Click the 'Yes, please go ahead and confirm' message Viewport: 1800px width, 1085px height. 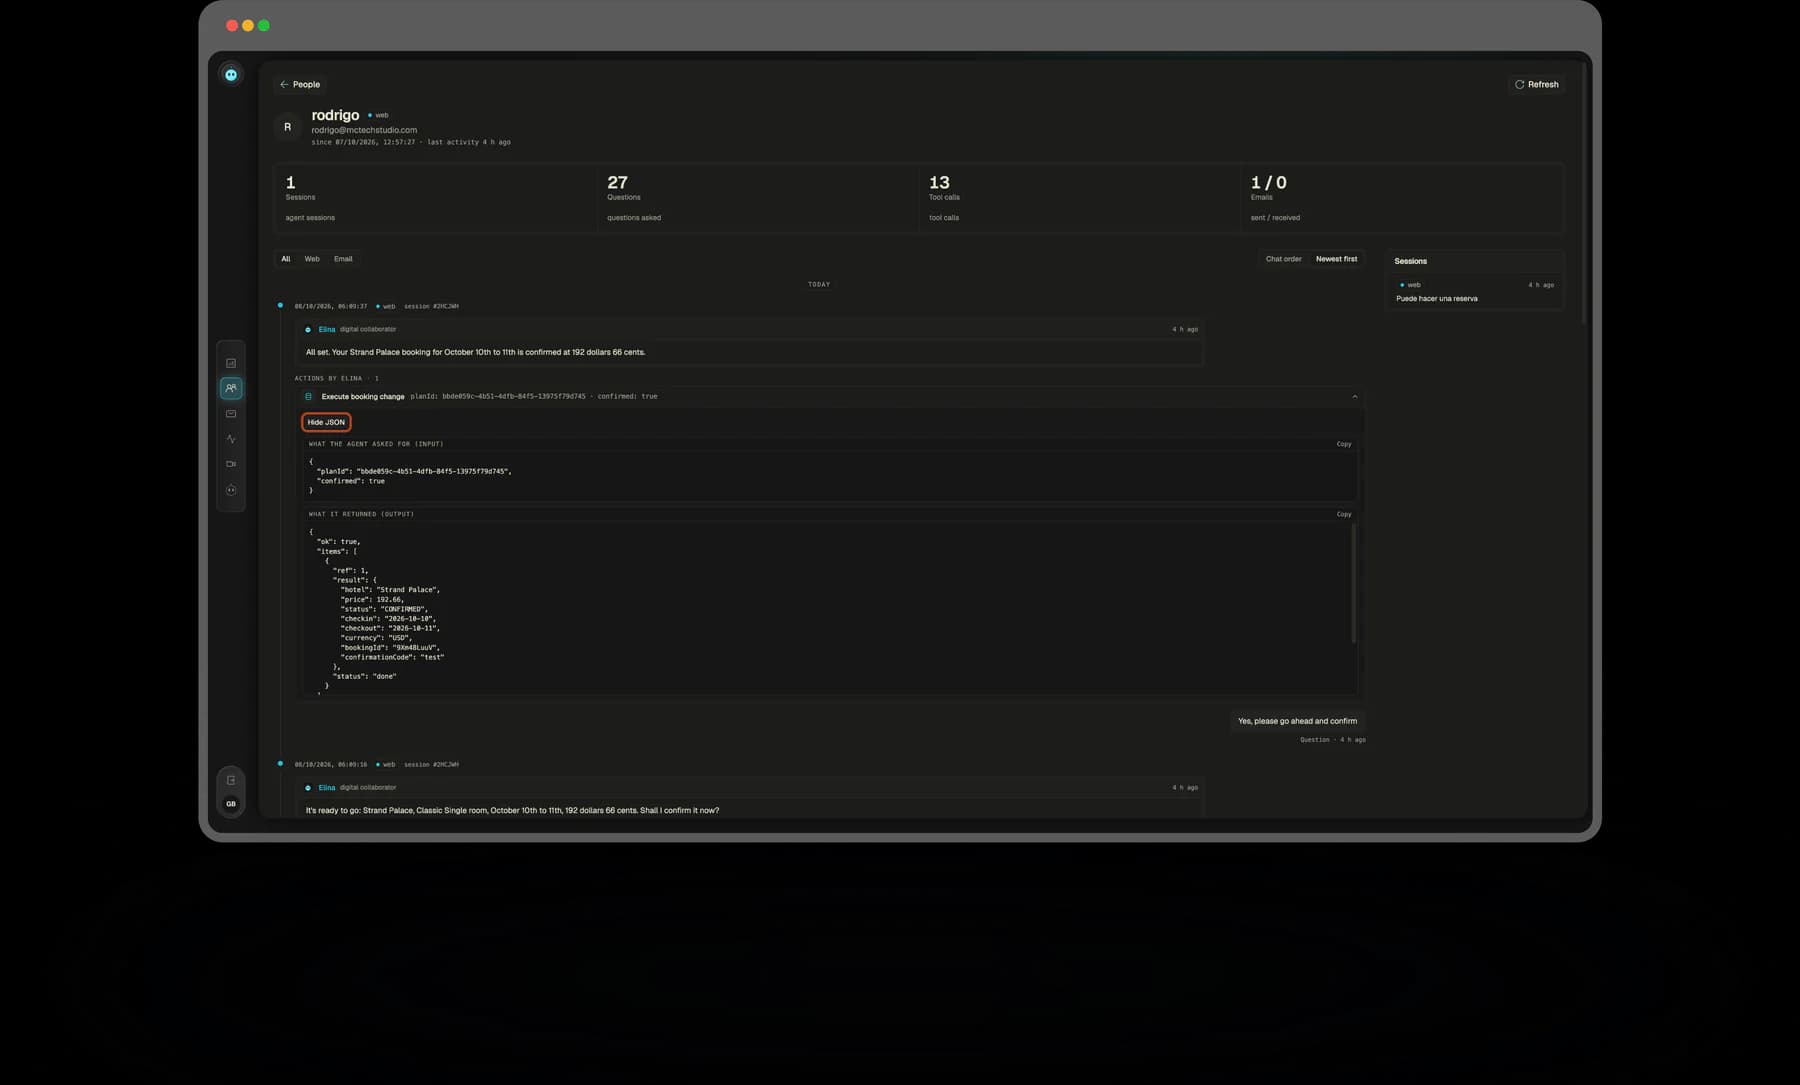[1297, 721]
